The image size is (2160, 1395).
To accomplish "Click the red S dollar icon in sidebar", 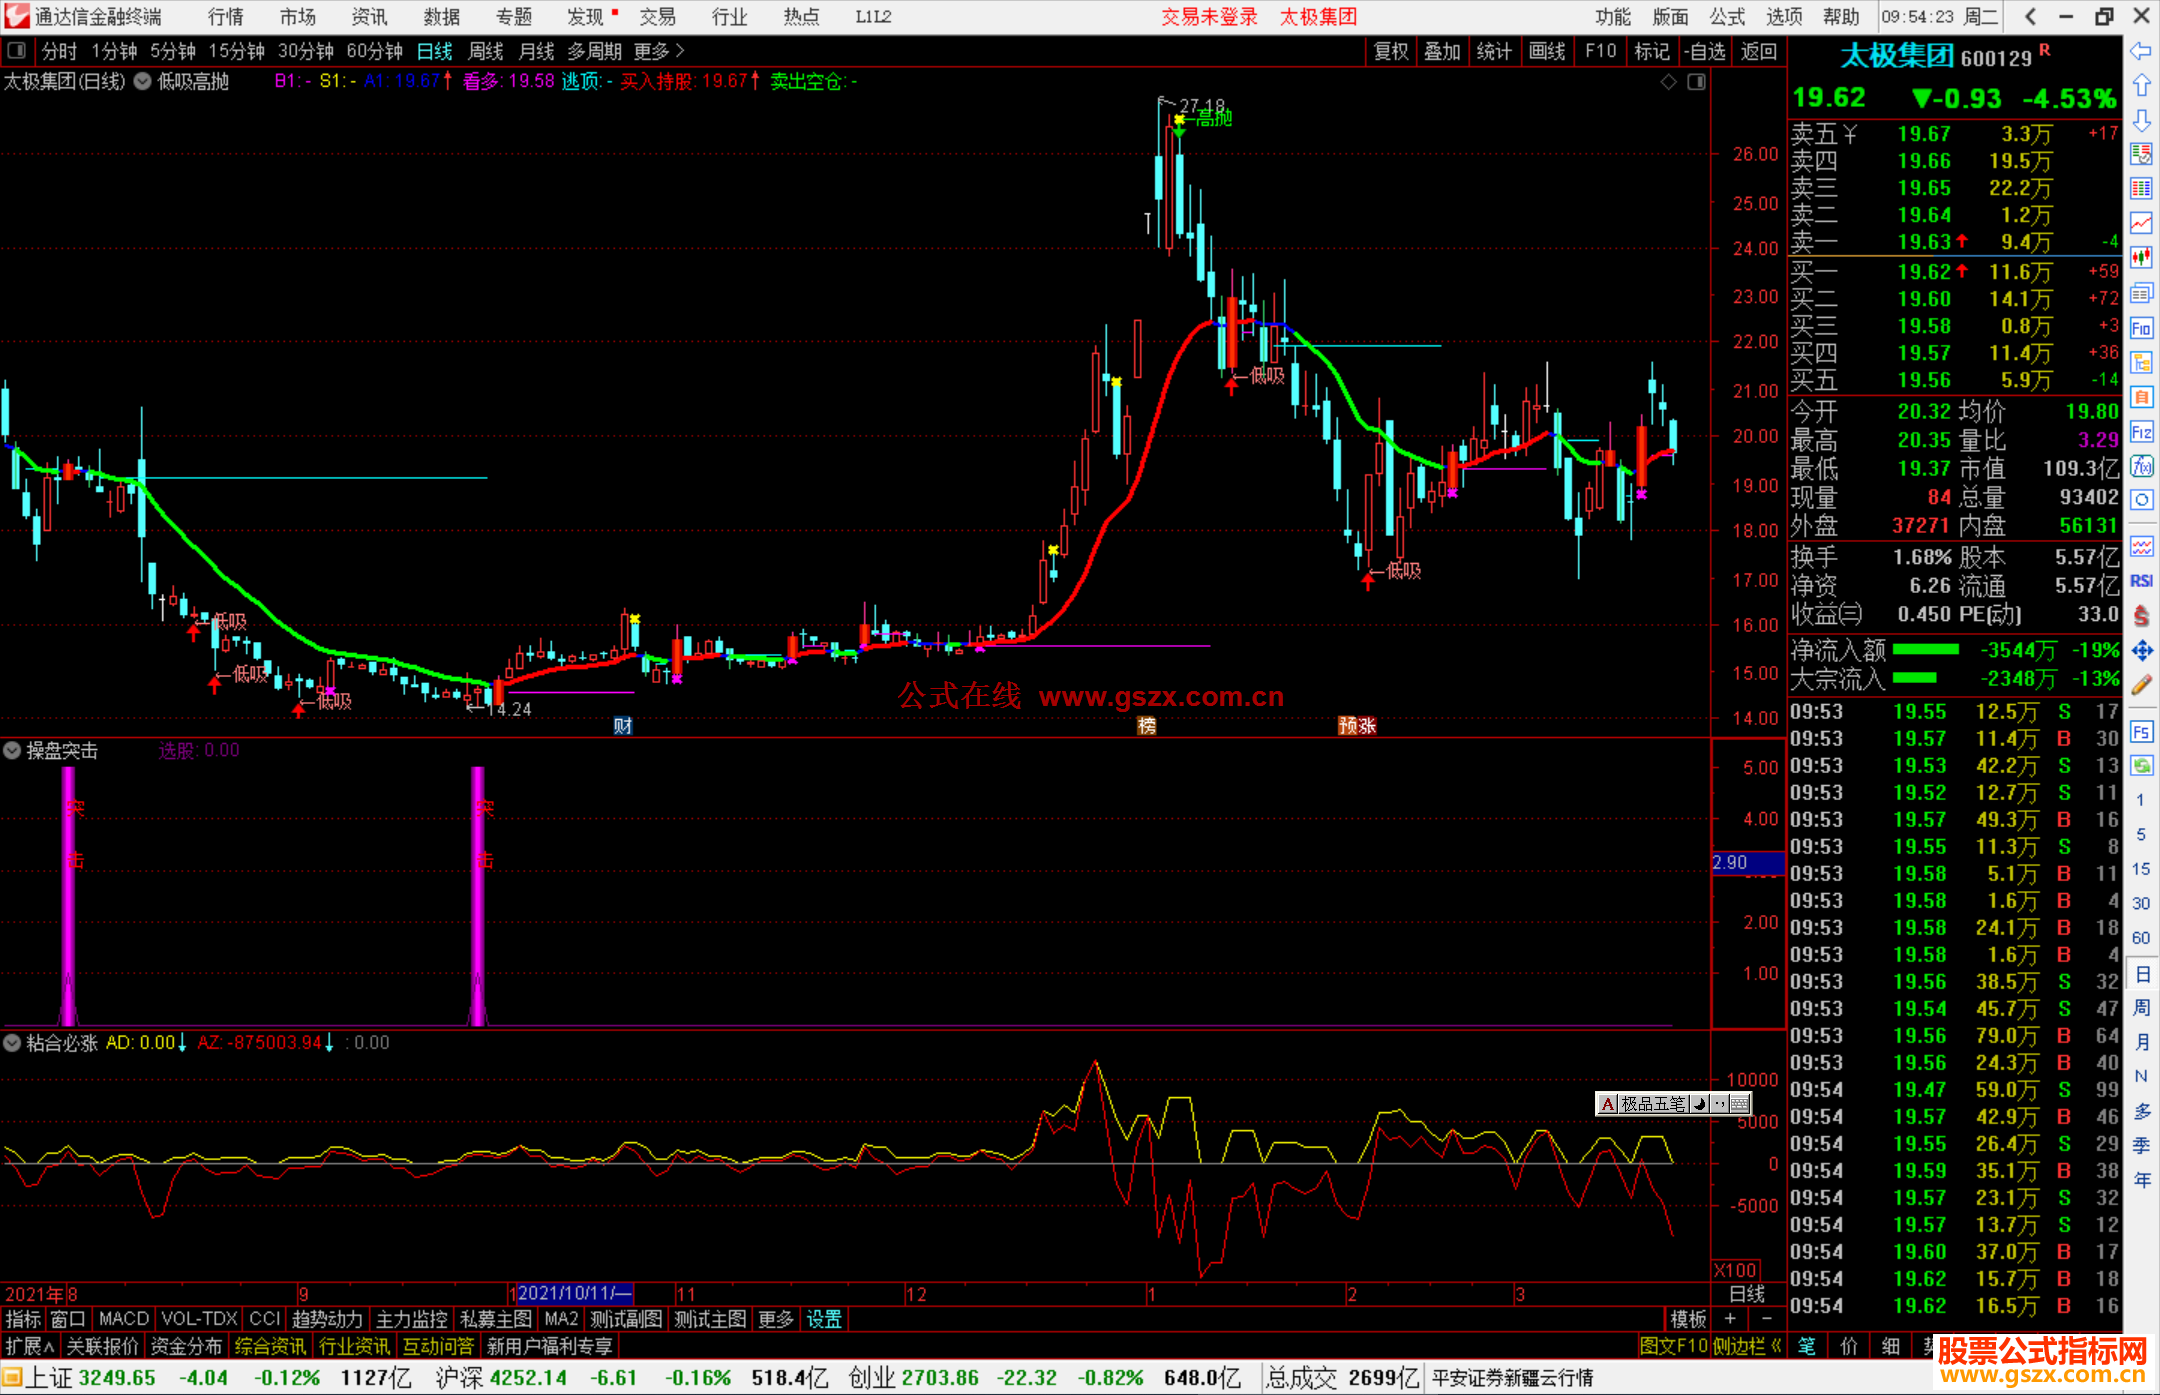I will 2141,616.
